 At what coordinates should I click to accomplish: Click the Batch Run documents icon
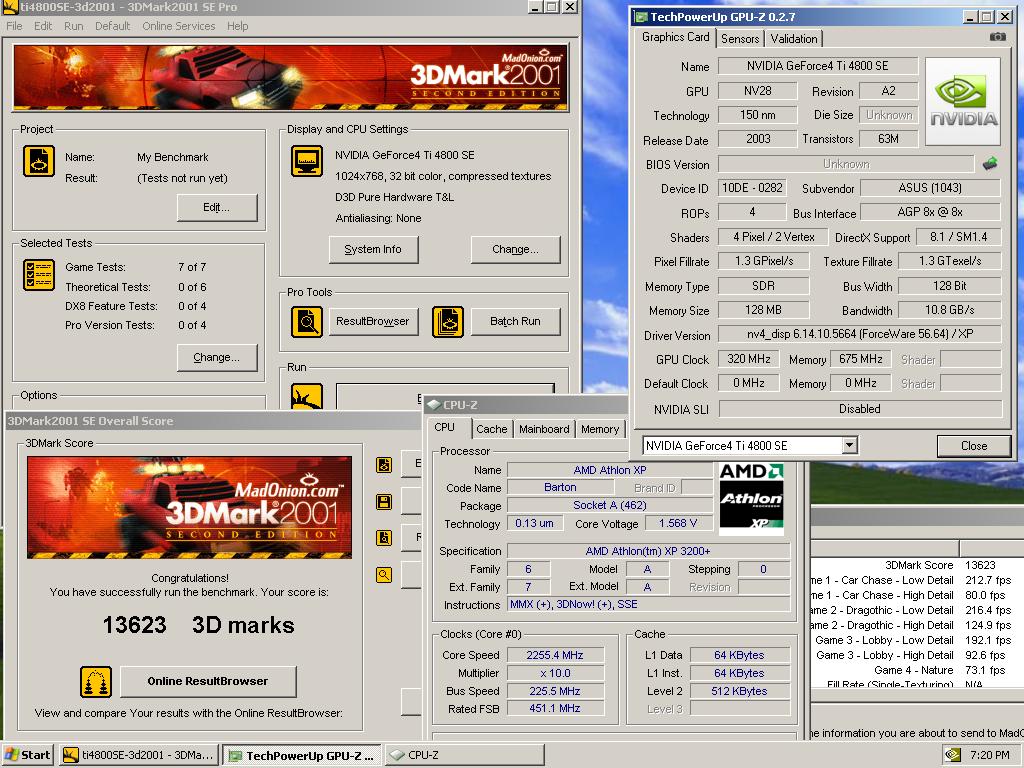click(x=448, y=321)
